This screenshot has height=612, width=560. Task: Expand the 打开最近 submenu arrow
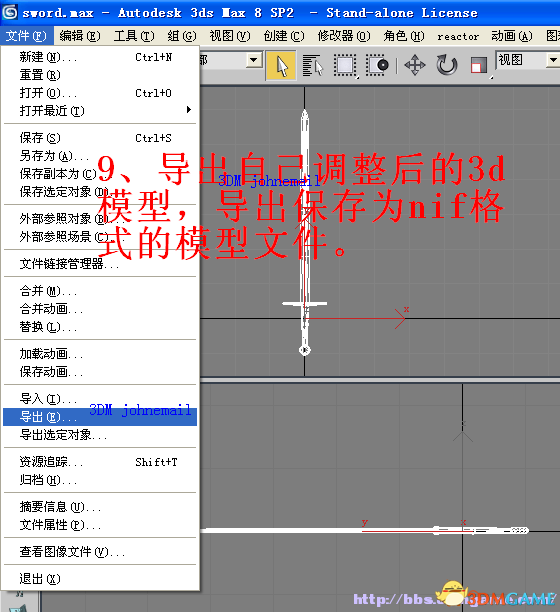click(x=189, y=110)
